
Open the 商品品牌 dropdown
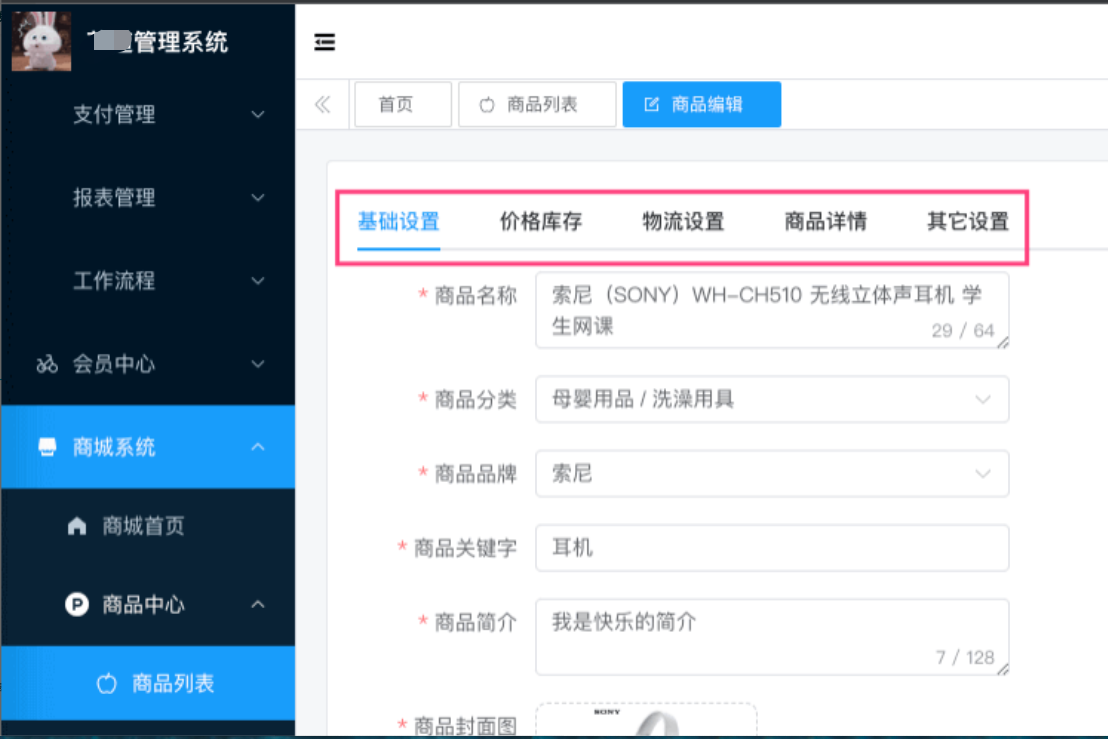click(771, 474)
